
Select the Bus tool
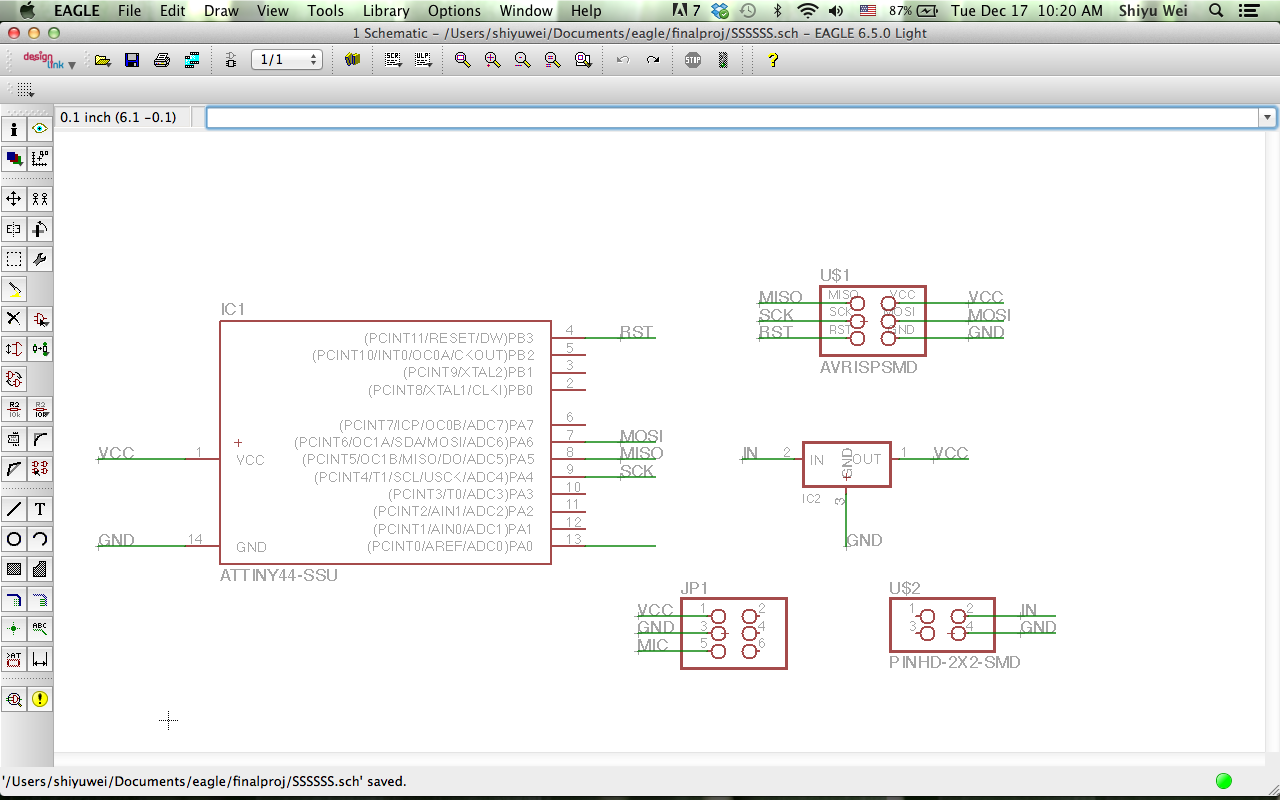coord(14,600)
